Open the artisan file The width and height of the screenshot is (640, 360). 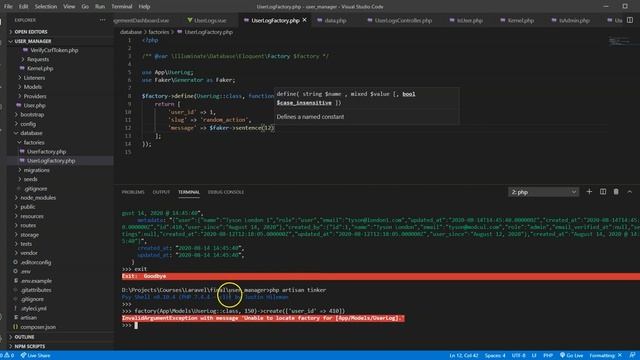[29, 318]
